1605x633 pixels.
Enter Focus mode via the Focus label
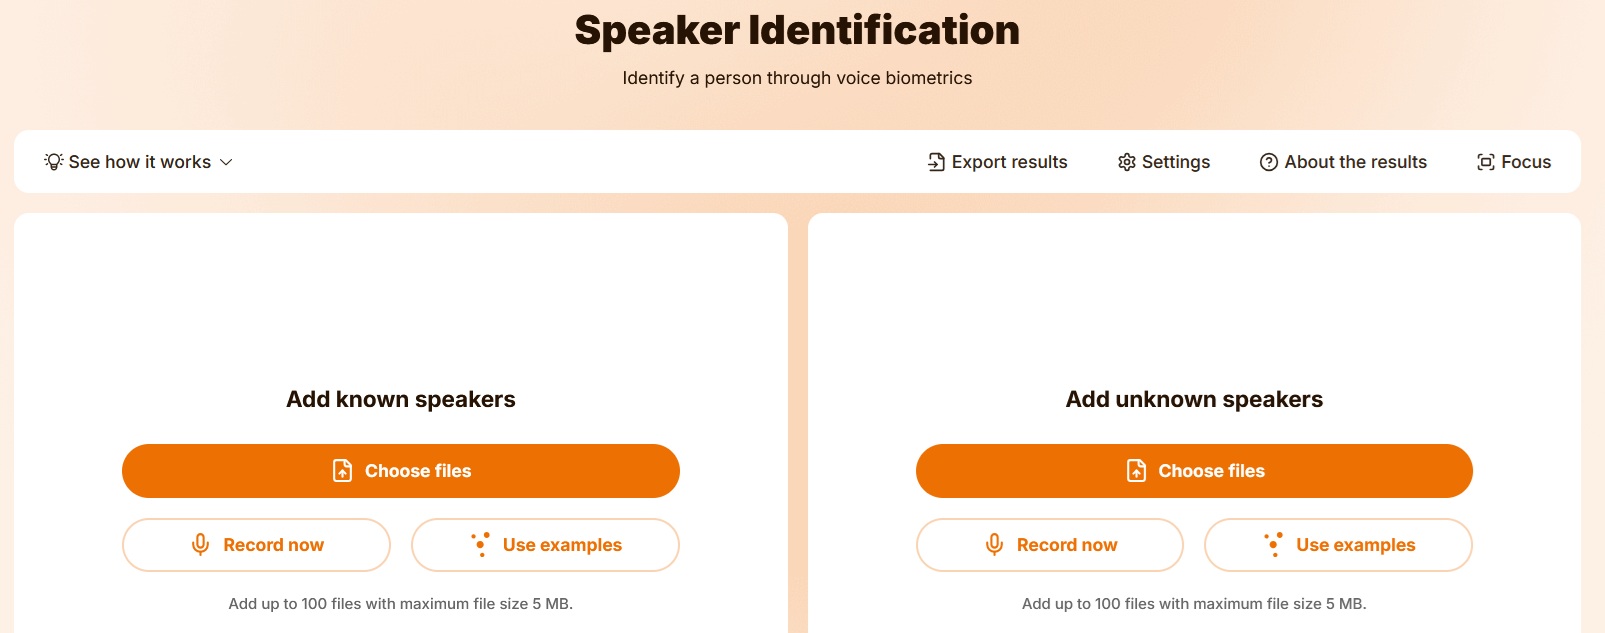(1526, 162)
